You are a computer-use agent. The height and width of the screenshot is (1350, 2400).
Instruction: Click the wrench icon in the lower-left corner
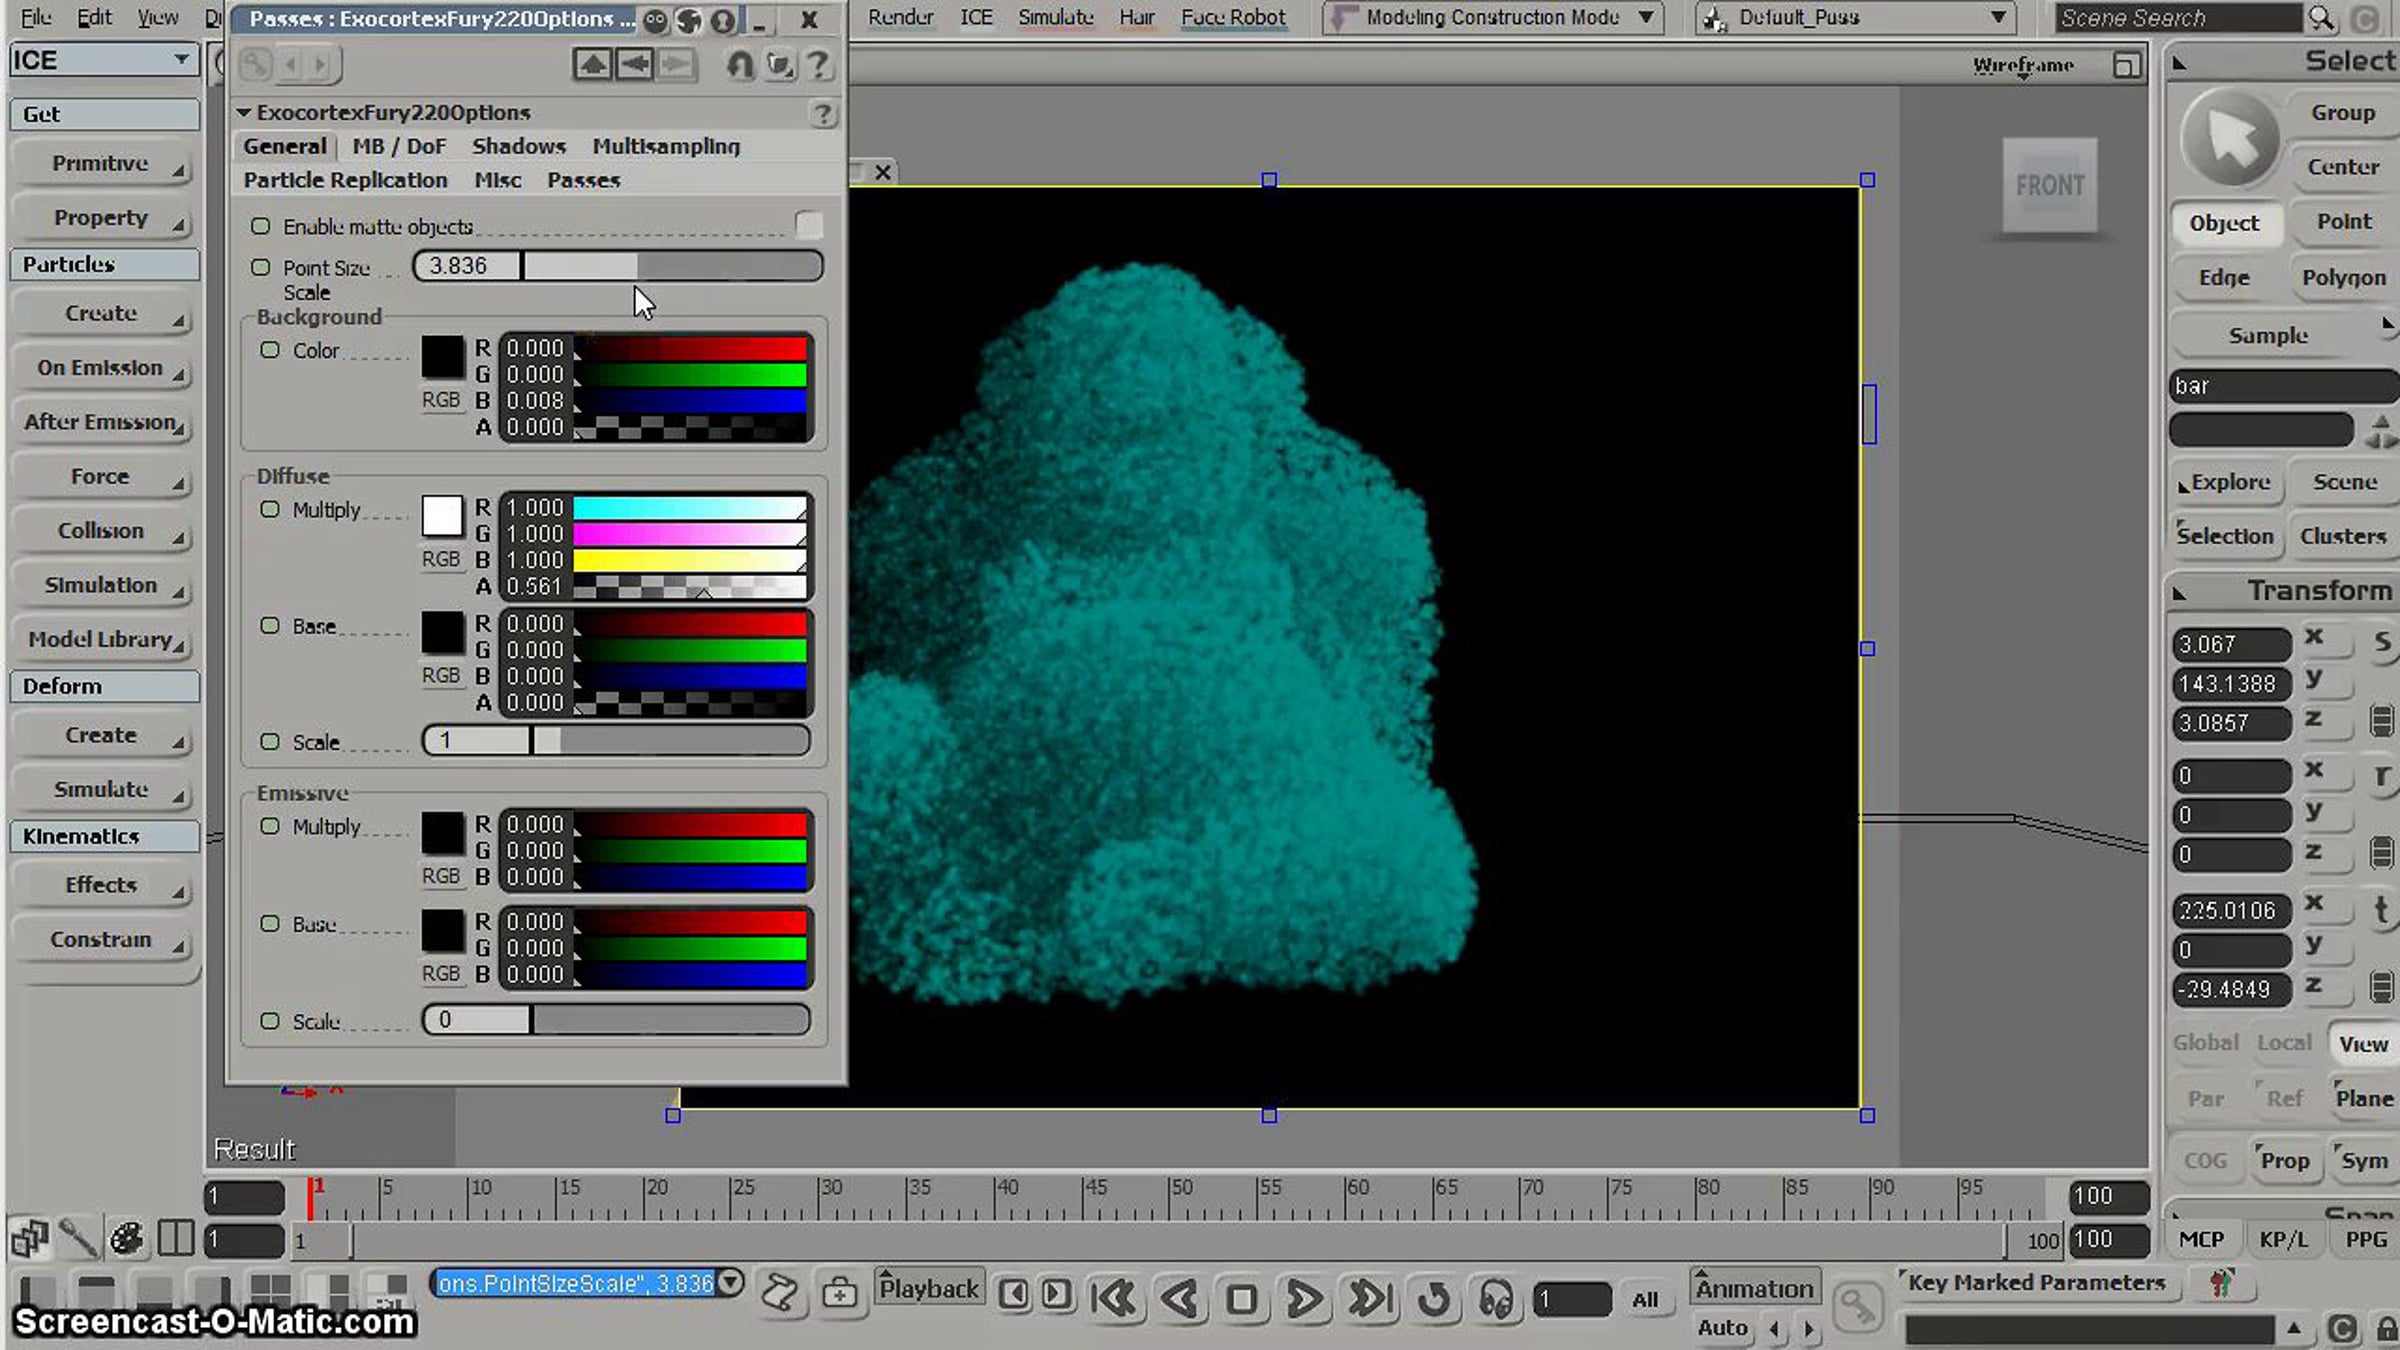(x=78, y=1239)
